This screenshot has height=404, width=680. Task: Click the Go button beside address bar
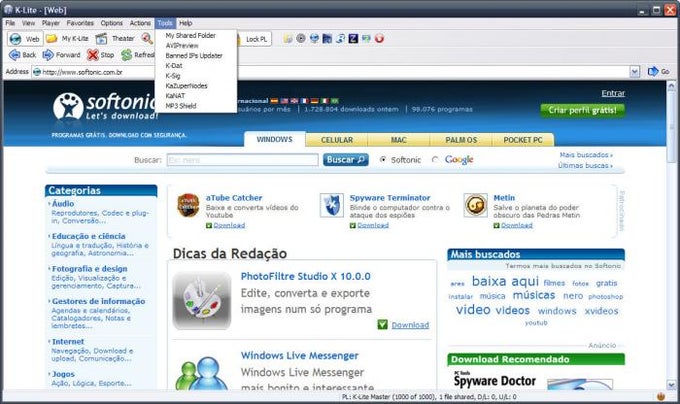click(658, 72)
